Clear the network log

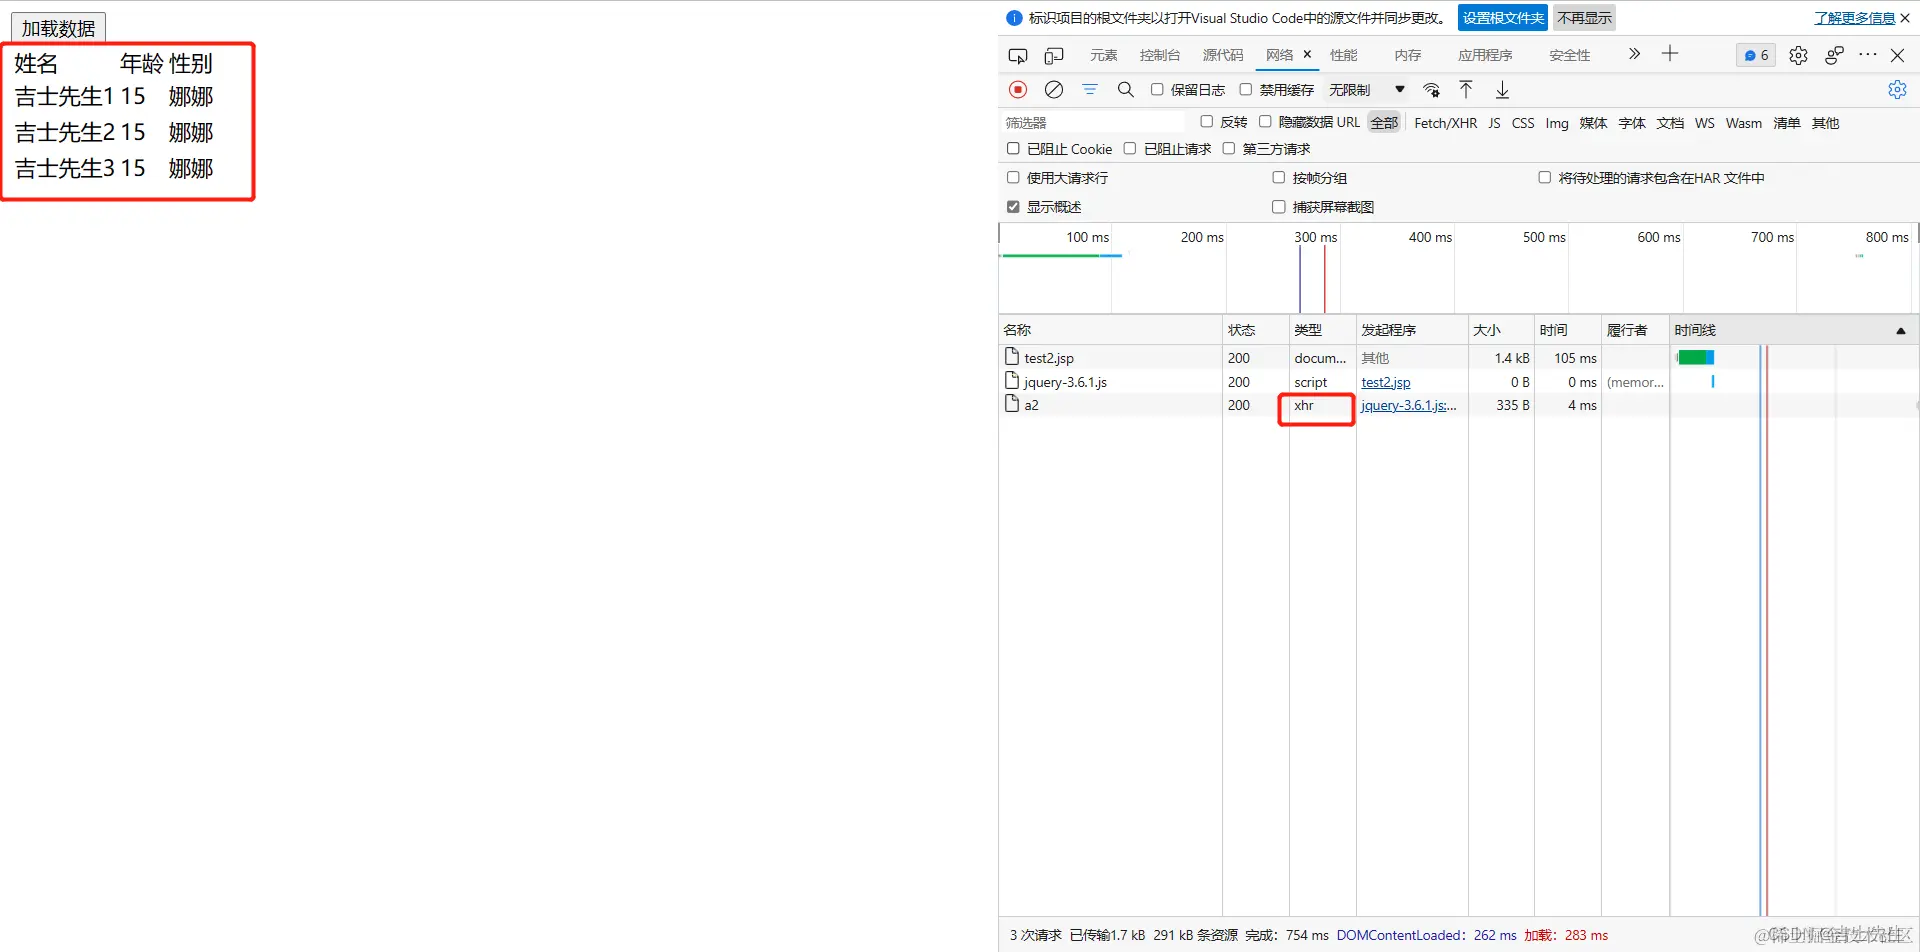coord(1054,90)
